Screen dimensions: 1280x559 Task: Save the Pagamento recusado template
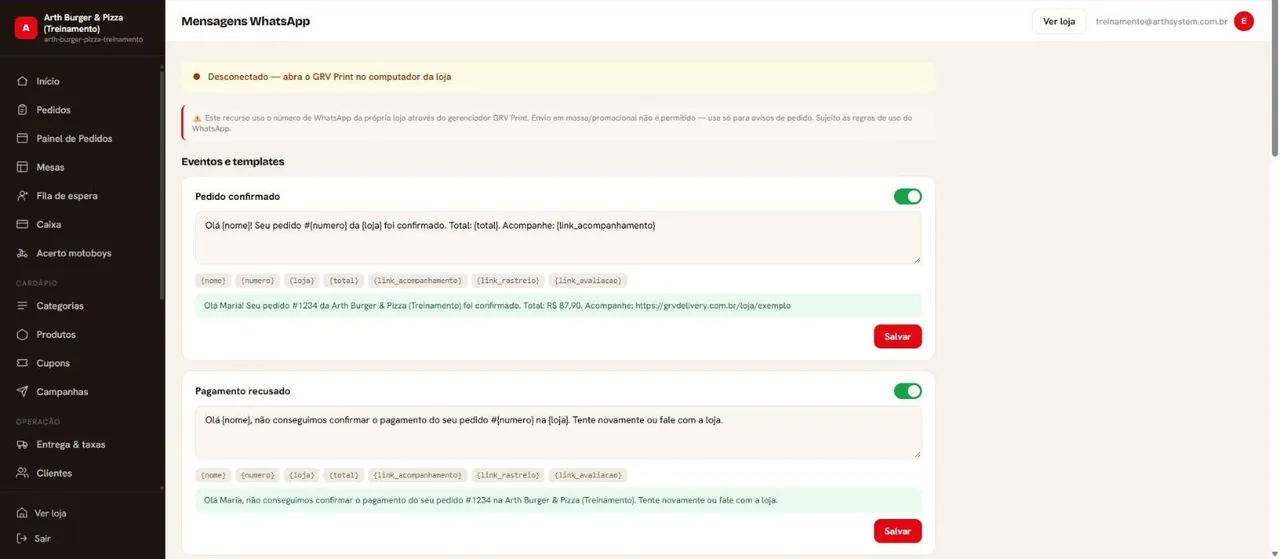click(x=897, y=531)
